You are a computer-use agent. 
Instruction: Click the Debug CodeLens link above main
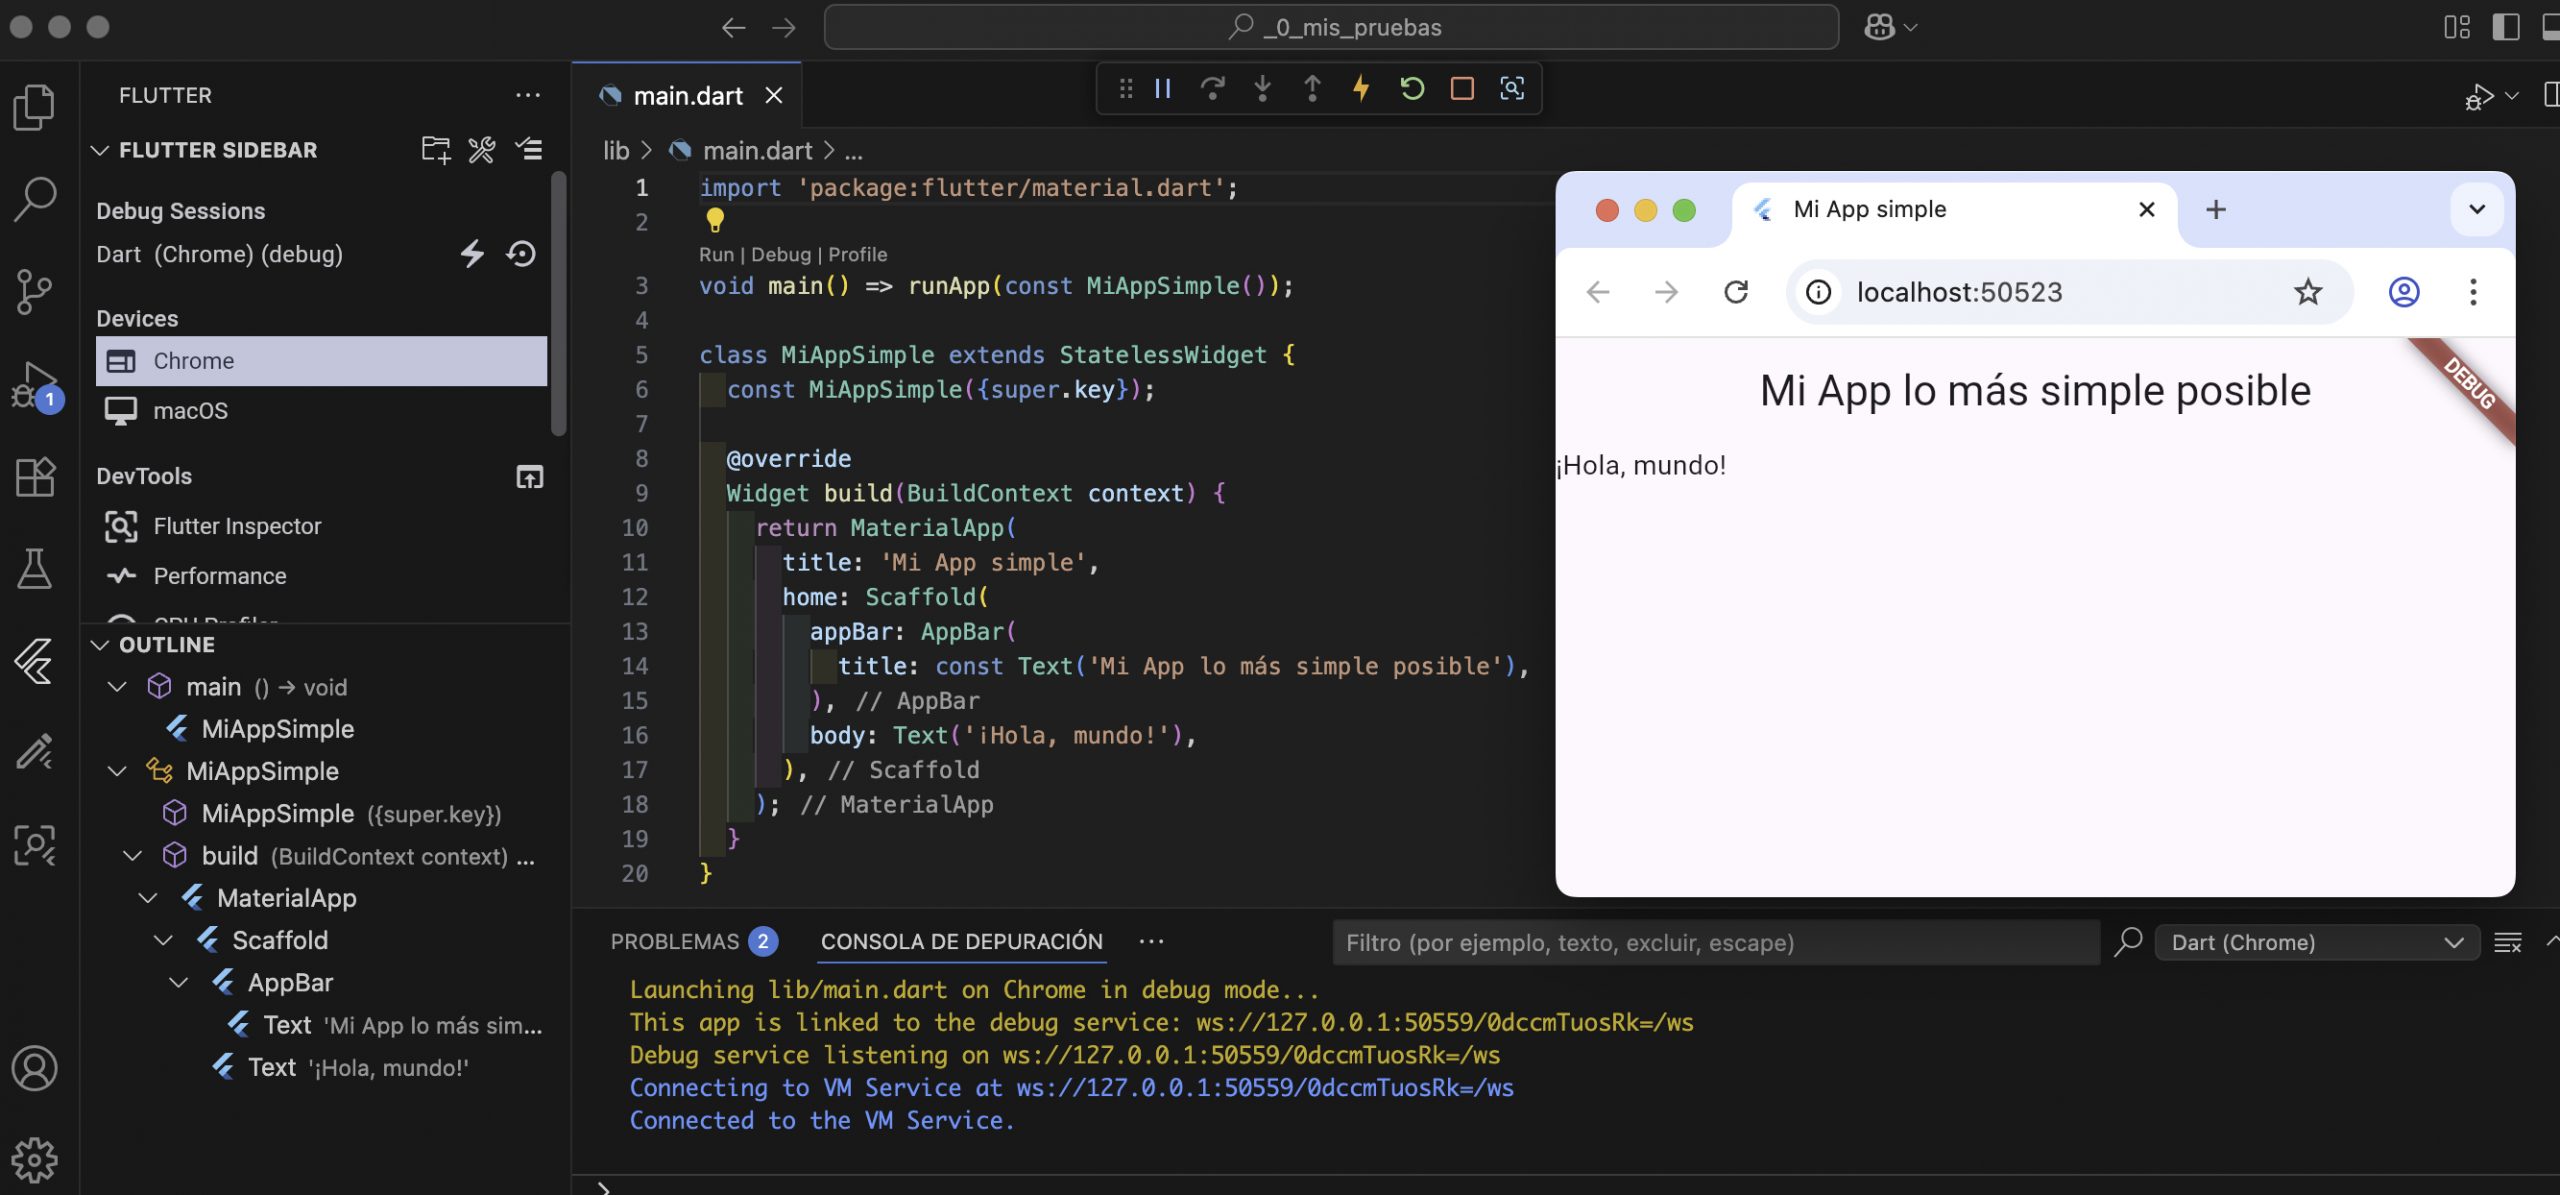[x=780, y=254]
